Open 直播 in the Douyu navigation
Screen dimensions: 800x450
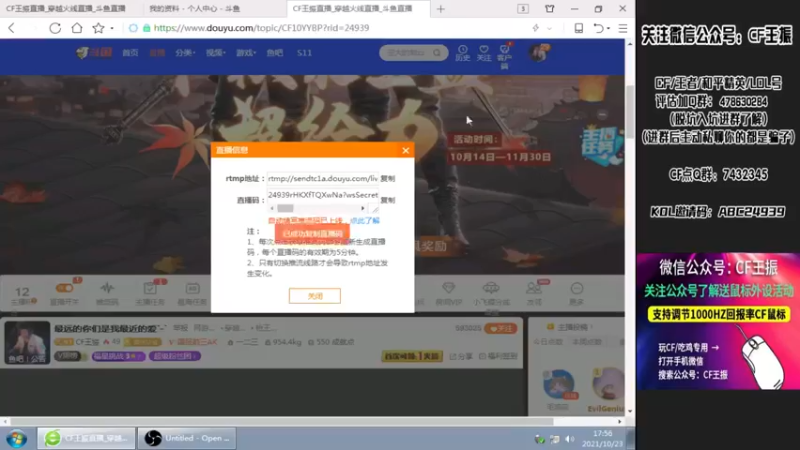[157, 53]
